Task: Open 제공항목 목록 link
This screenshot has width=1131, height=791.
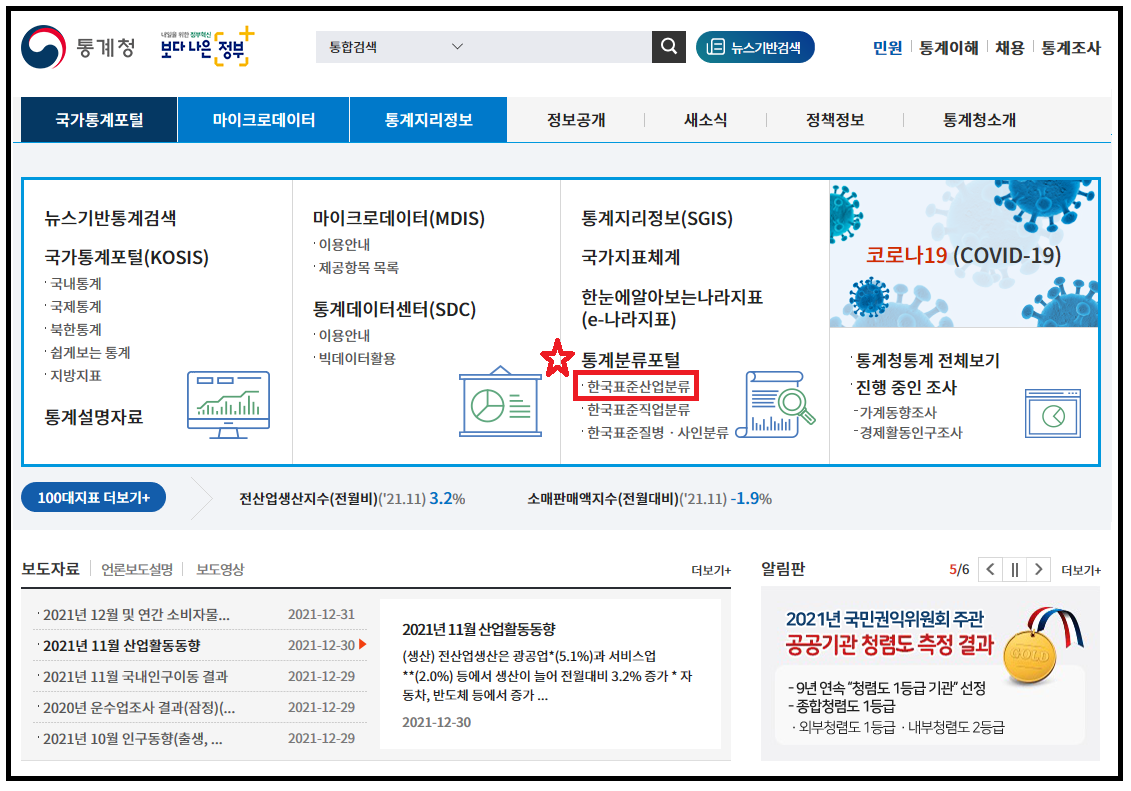Action: 358,268
